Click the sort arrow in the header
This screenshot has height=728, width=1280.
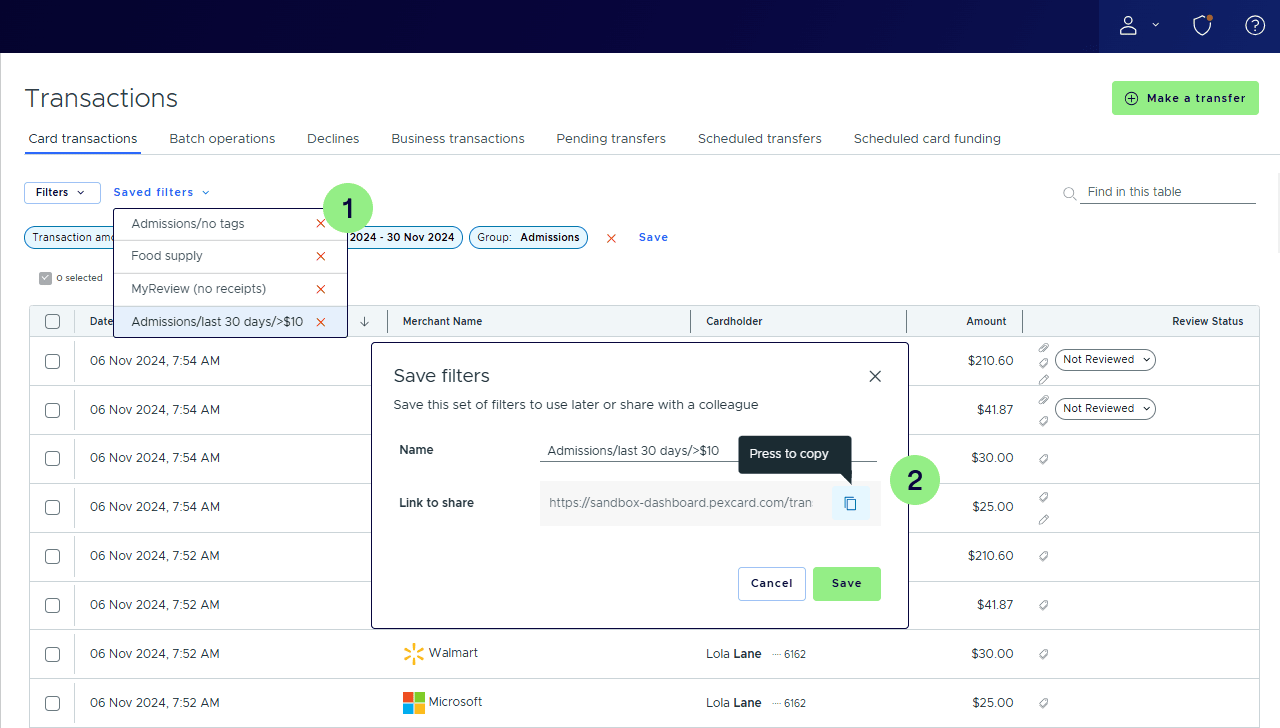point(365,321)
